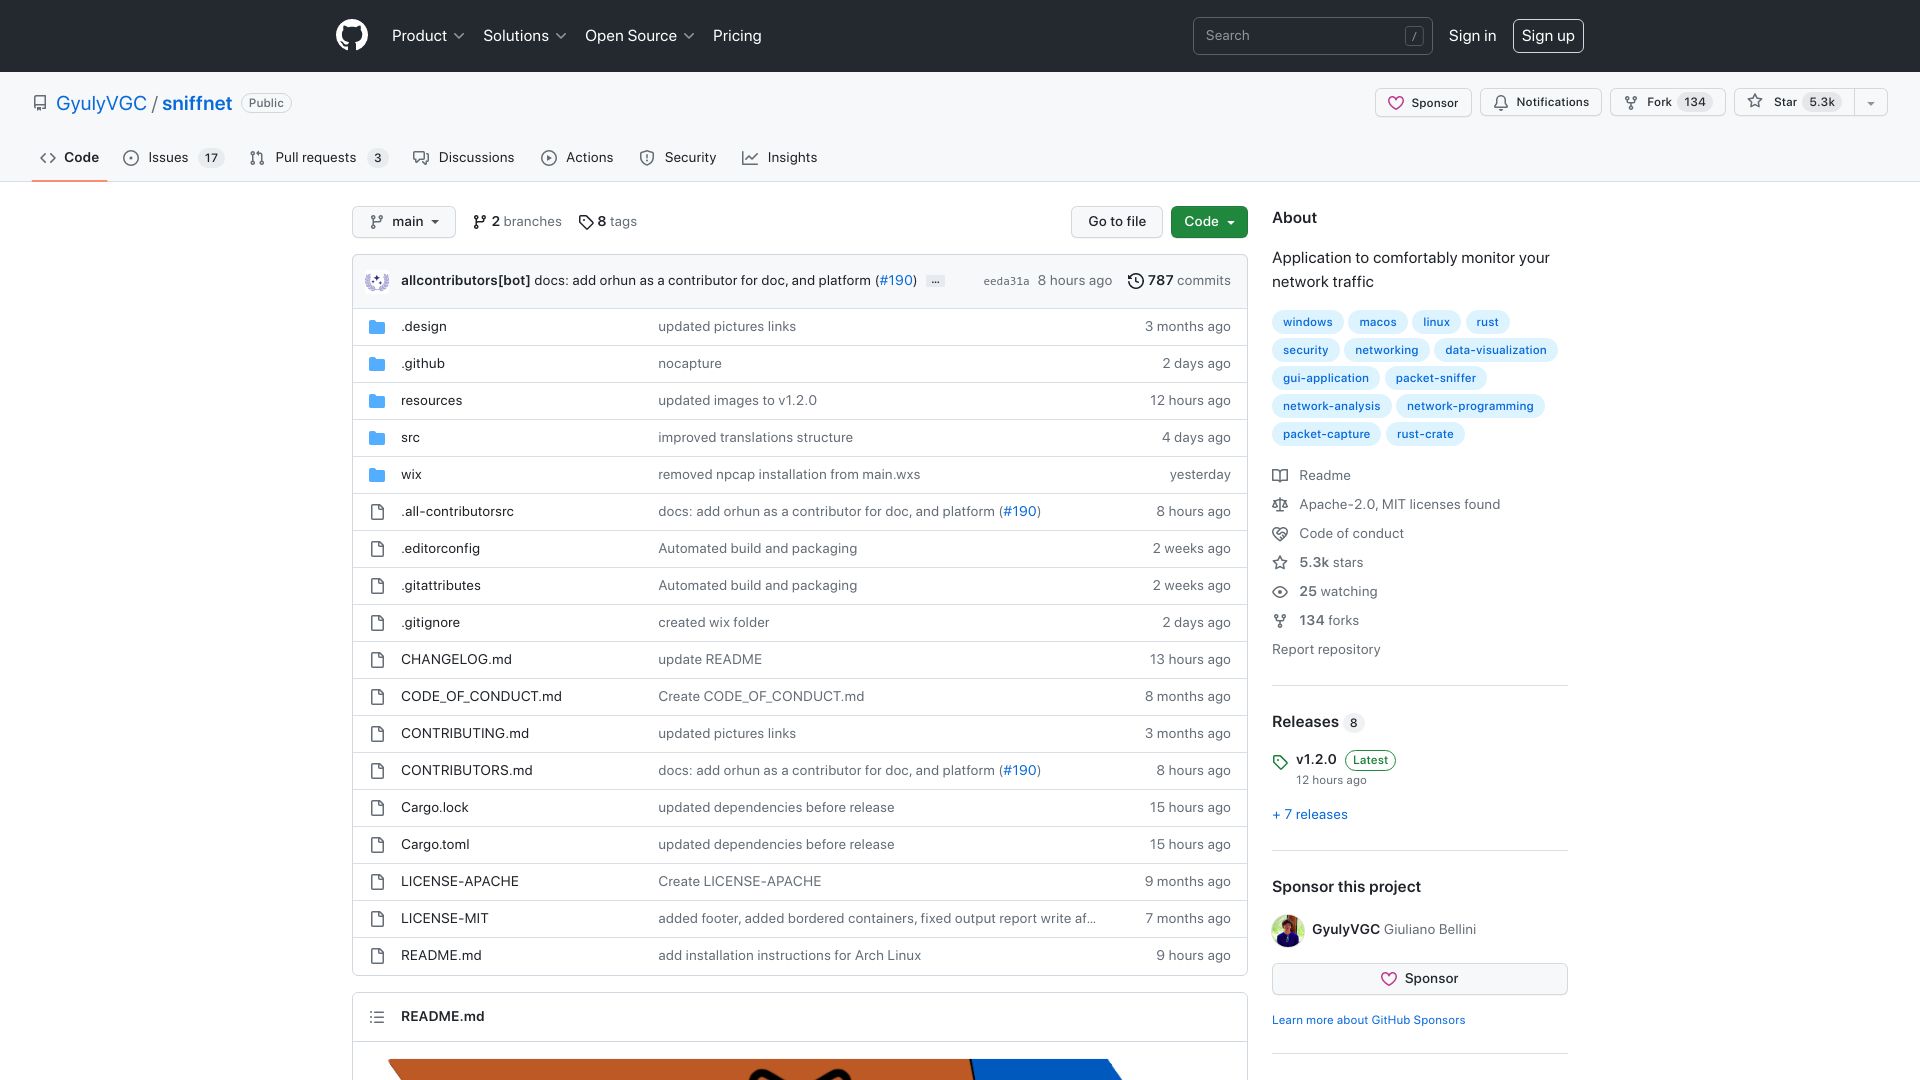Click the repository book icon beside GyulyVGC
The image size is (1920, 1080).
pos(40,103)
